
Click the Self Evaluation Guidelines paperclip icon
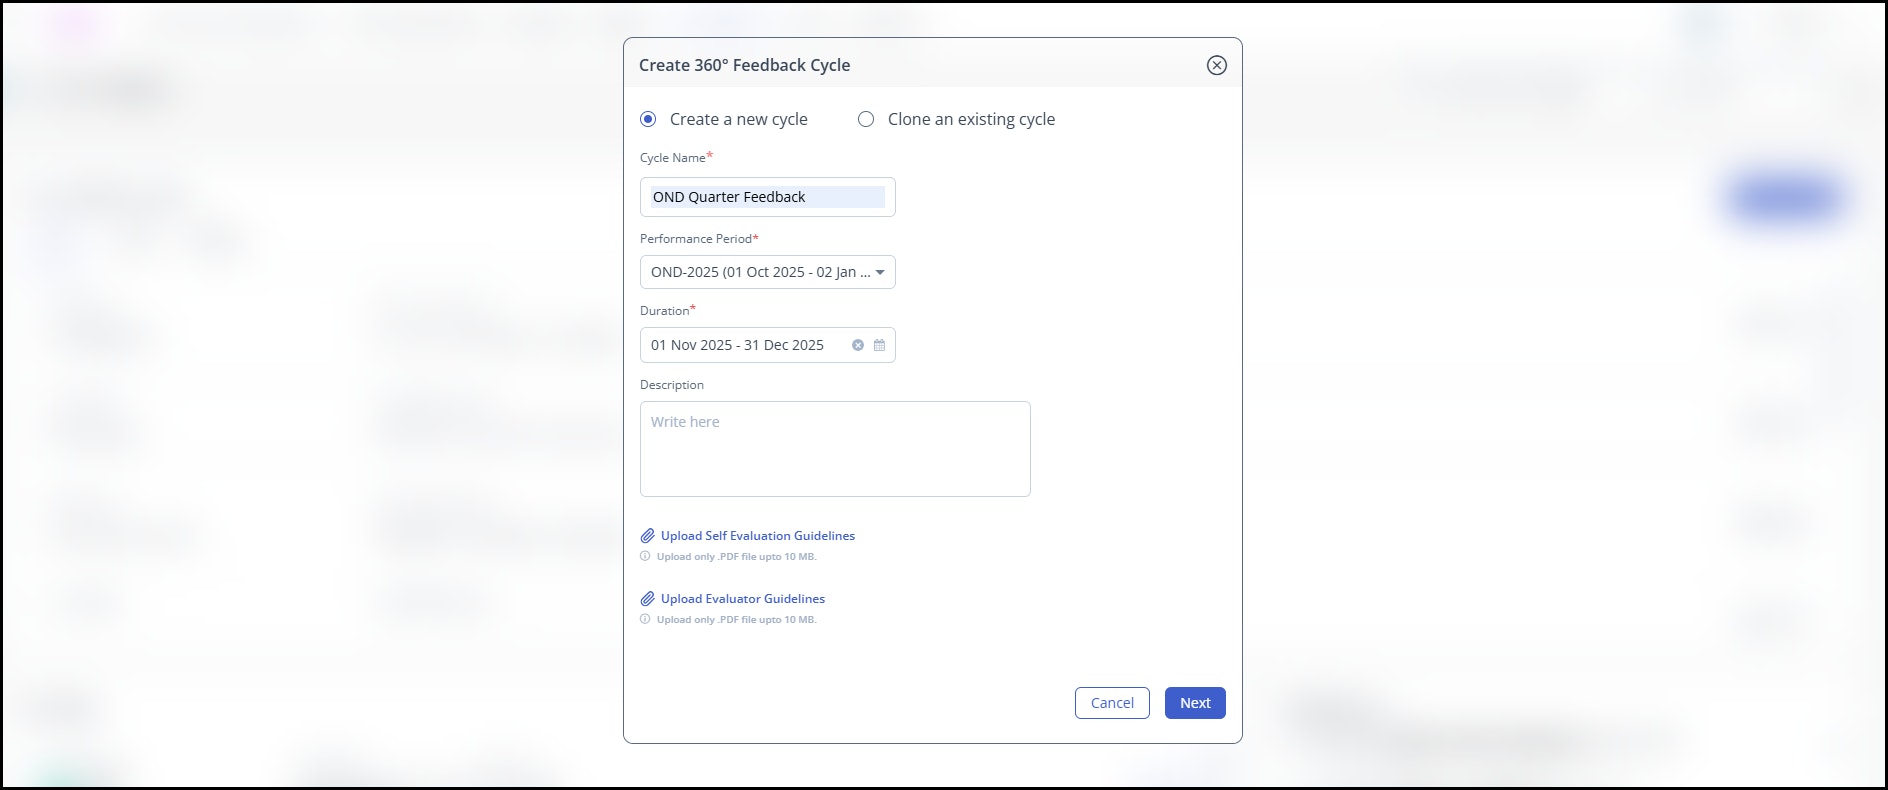coord(647,536)
